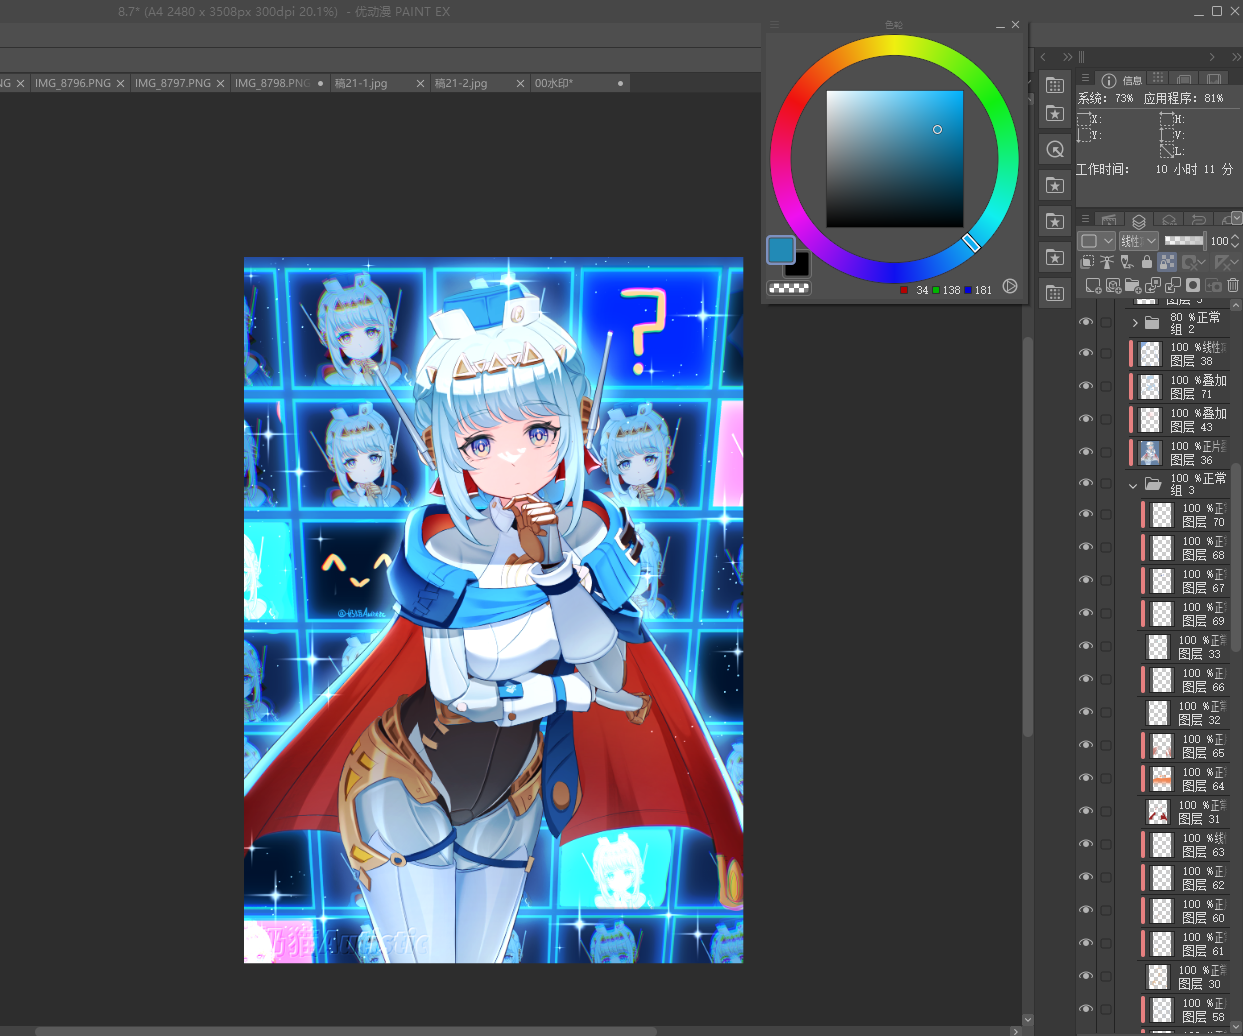1243x1036 pixels.
Task: Toggle lock transparent pixels icon
Action: [x=1167, y=262]
